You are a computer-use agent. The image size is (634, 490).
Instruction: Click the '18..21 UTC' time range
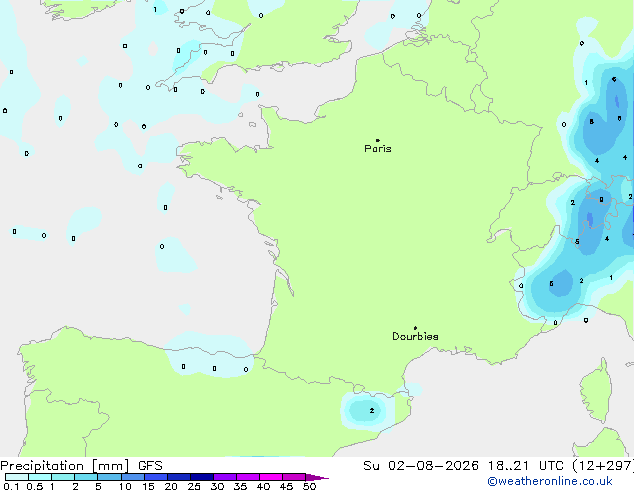click(x=525, y=466)
